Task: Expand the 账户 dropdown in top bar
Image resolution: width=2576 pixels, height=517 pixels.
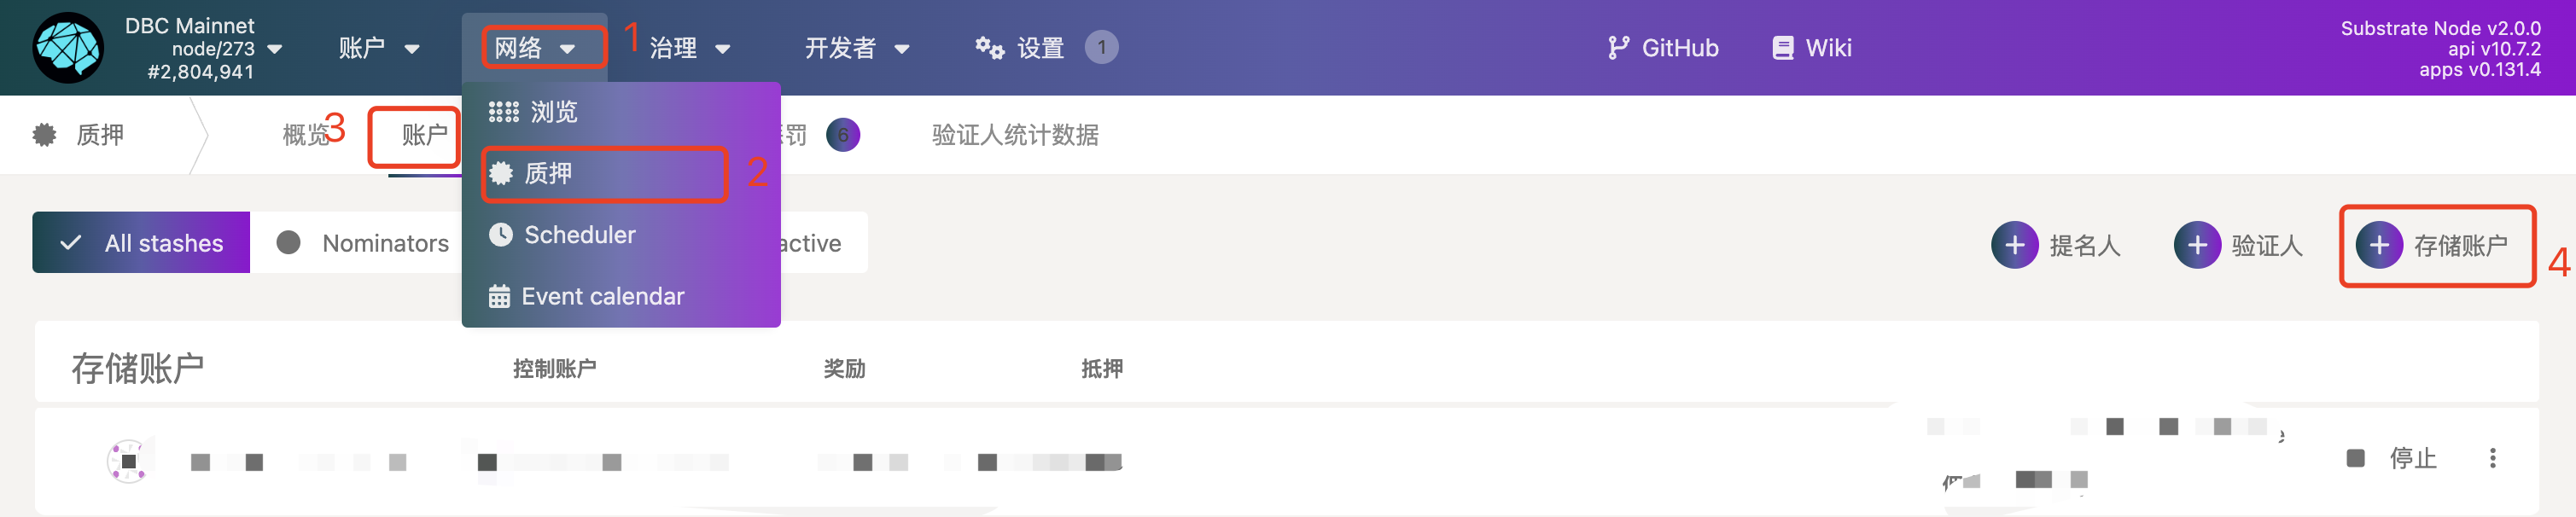Action: pyautogui.click(x=379, y=48)
